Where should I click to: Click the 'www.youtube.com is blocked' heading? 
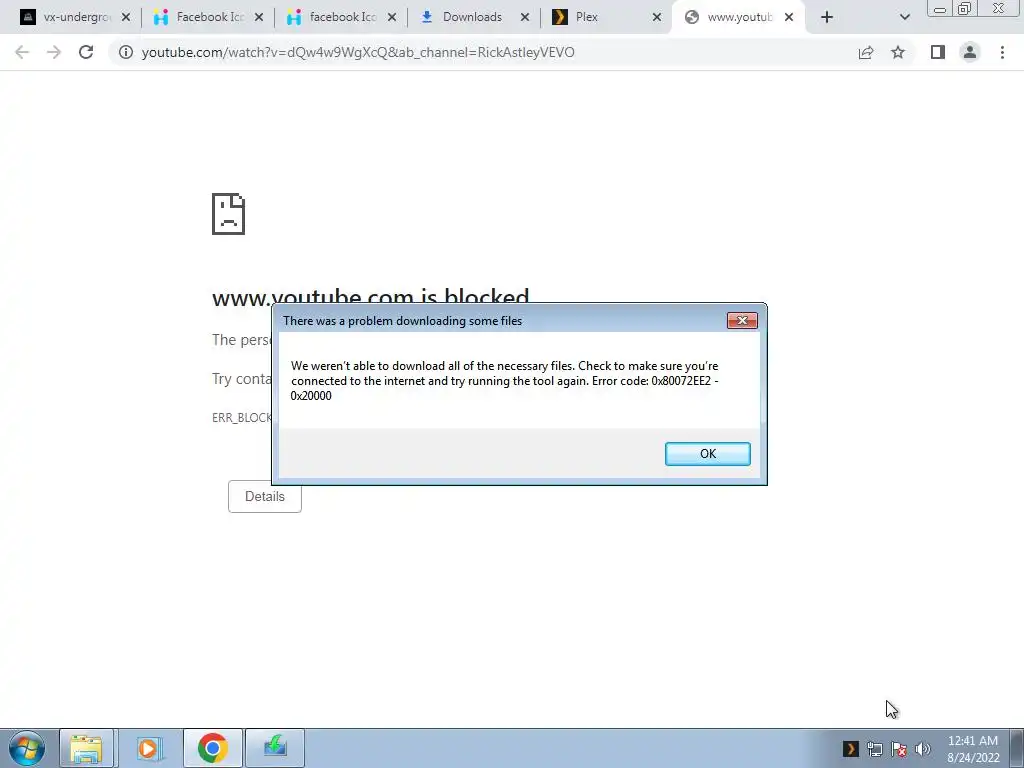click(x=370, y=298)
